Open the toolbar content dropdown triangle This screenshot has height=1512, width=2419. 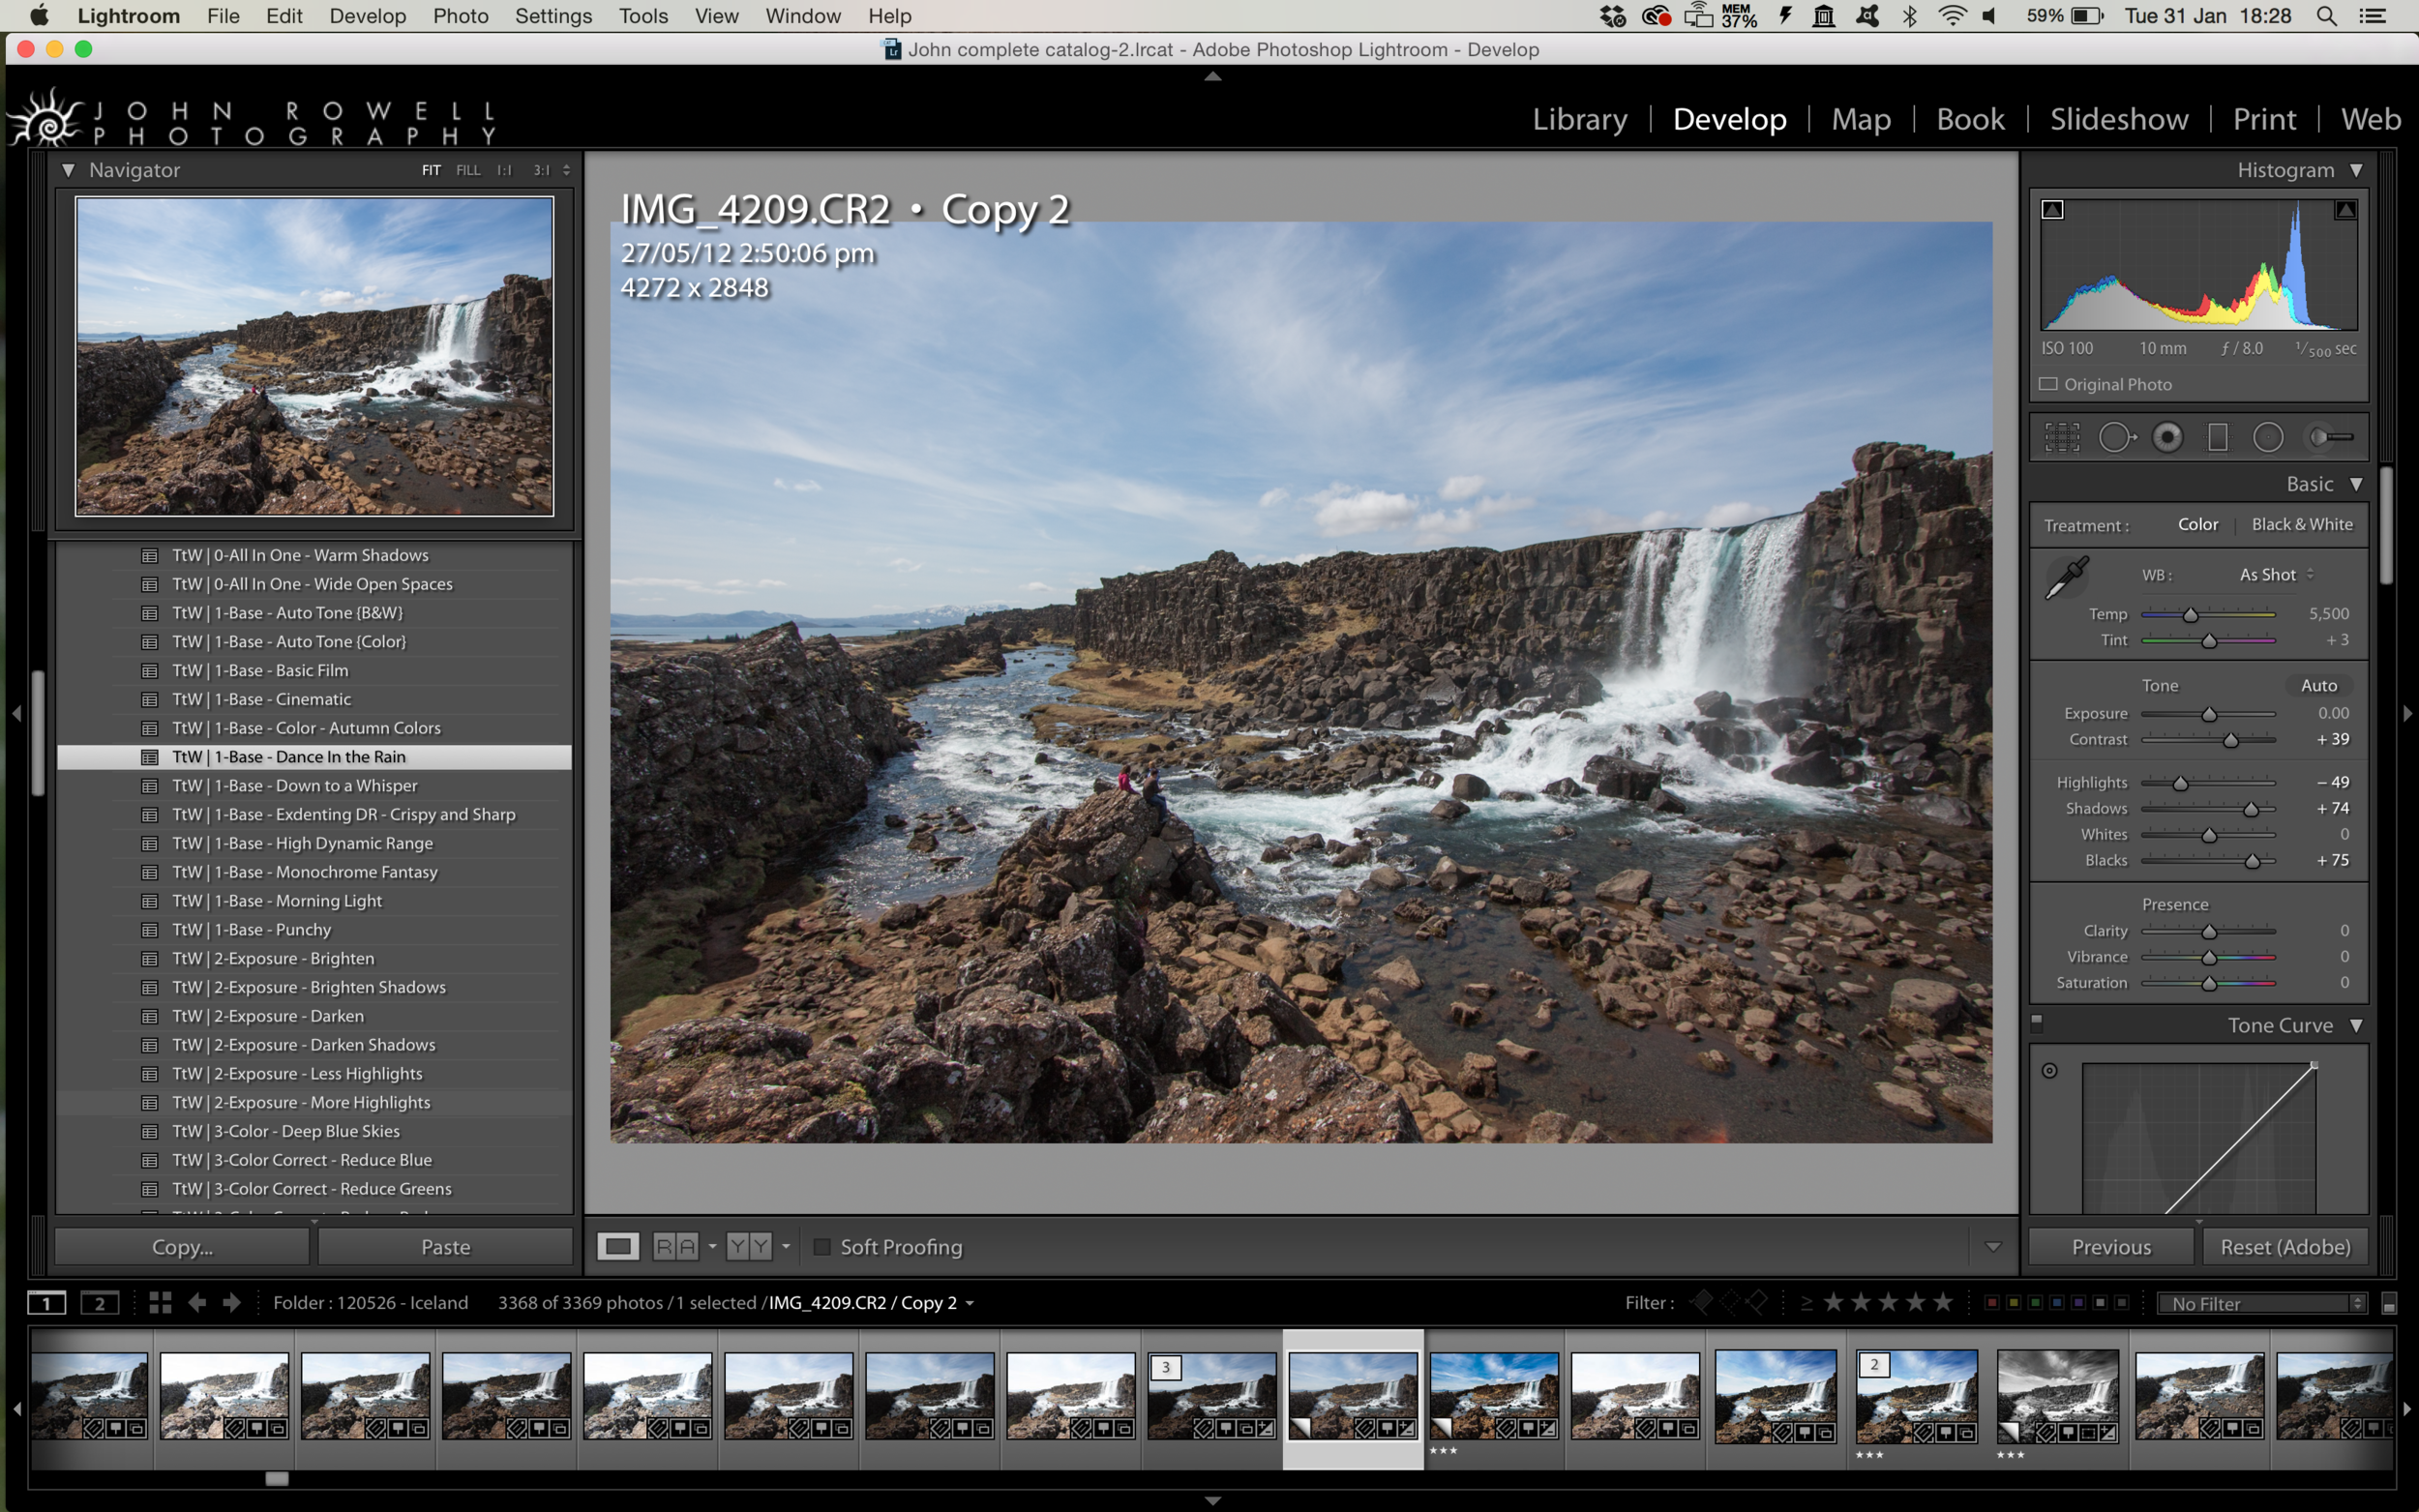(1992, 1247)
